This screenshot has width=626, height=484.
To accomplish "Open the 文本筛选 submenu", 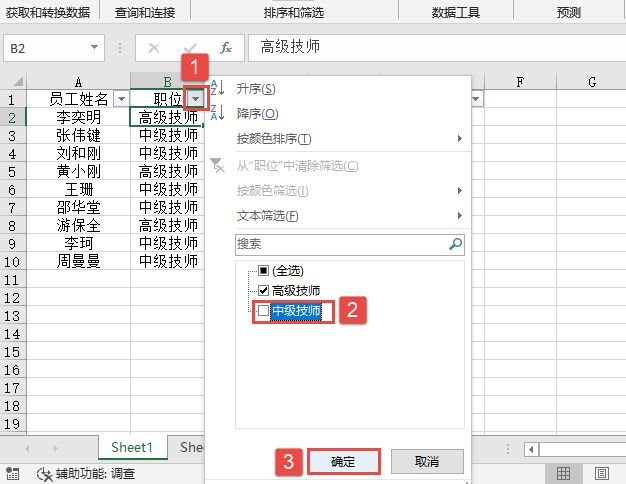I will pos(267,215).
